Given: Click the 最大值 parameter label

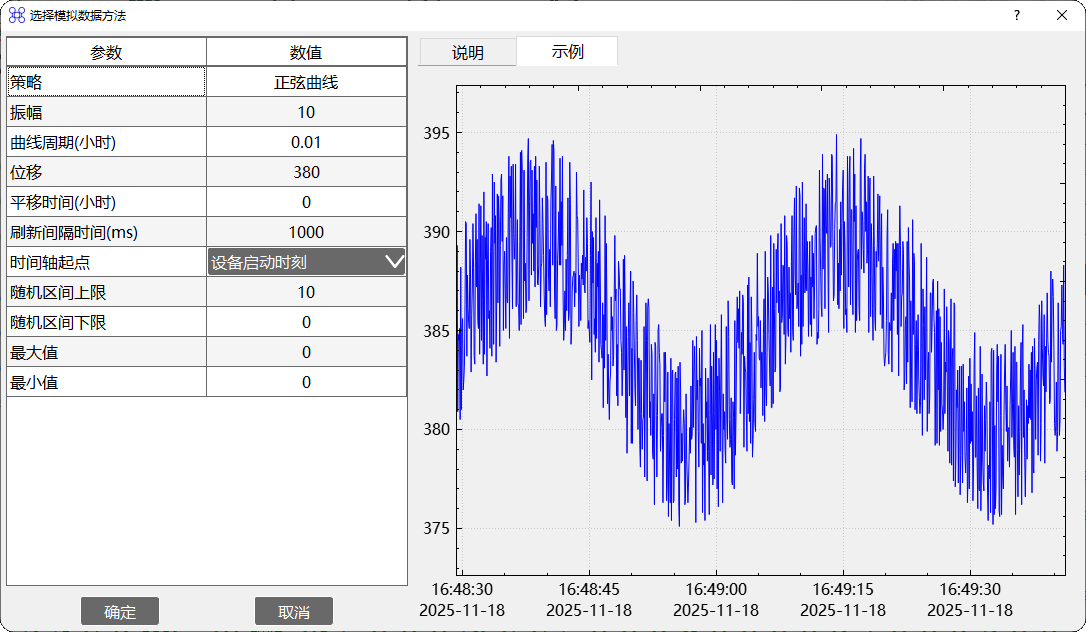Looking at the screenshot, I should [34, 352].
